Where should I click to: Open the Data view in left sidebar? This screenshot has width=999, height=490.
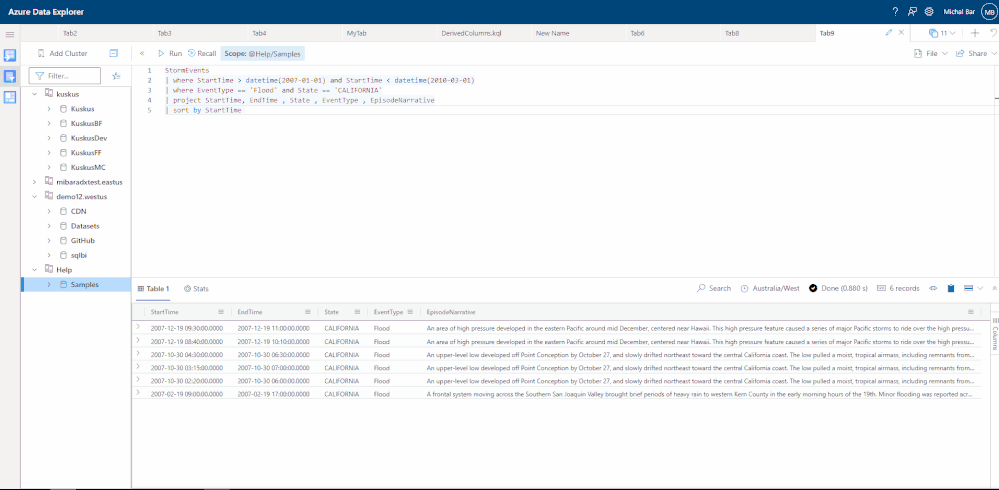pyautogui.click(x=10, y=55)
